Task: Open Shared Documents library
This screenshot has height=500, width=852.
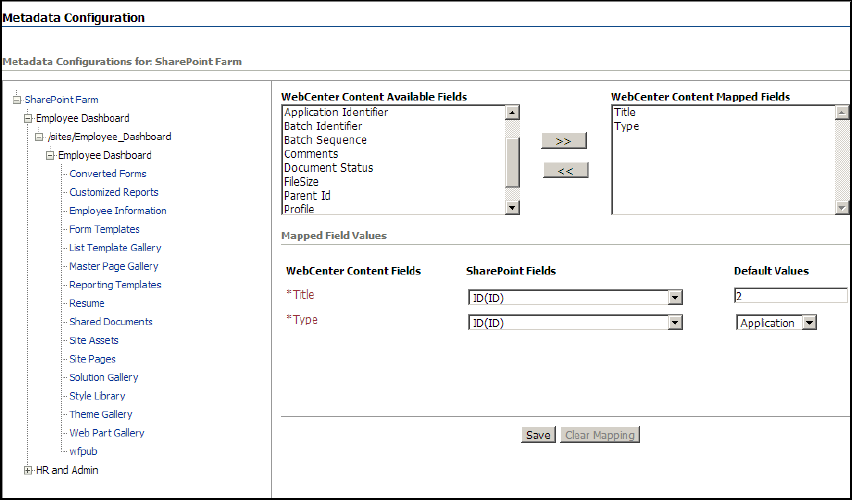Action: [x=111, y=322]
